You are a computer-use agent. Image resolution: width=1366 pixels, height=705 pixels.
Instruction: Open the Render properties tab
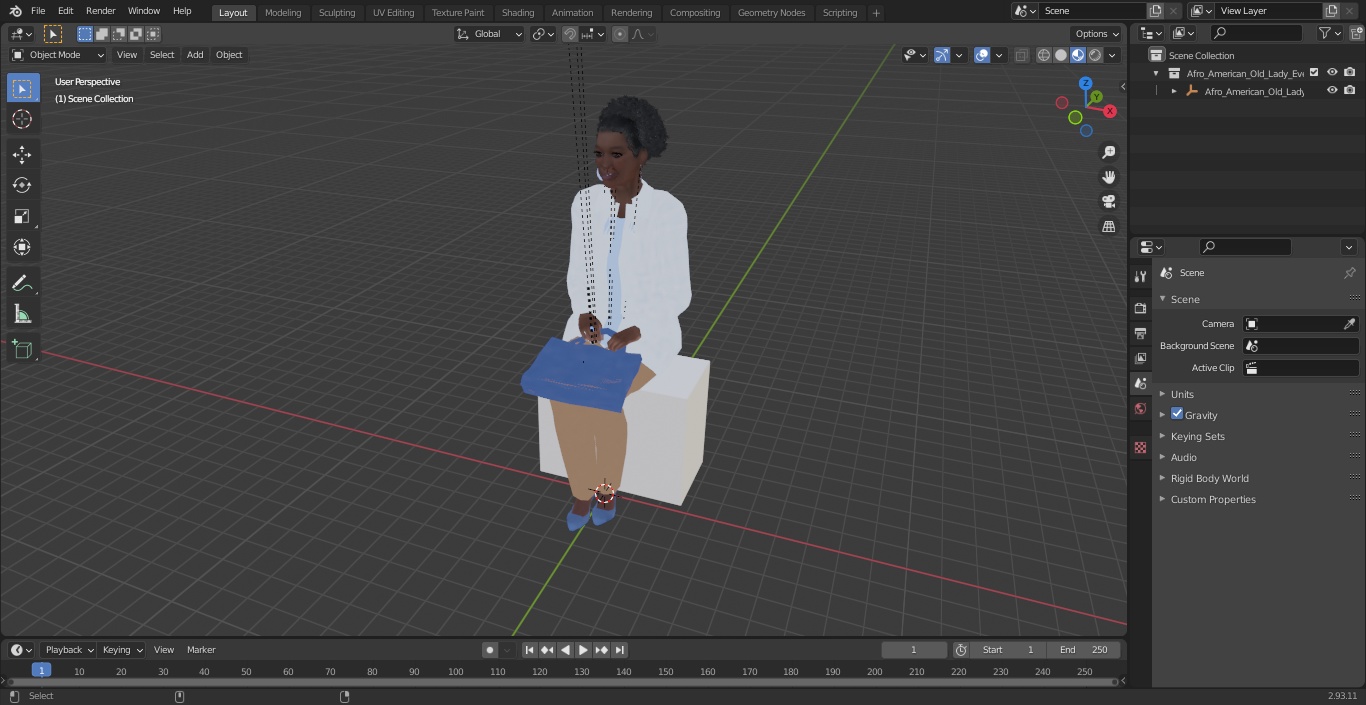coord(1140,308)
